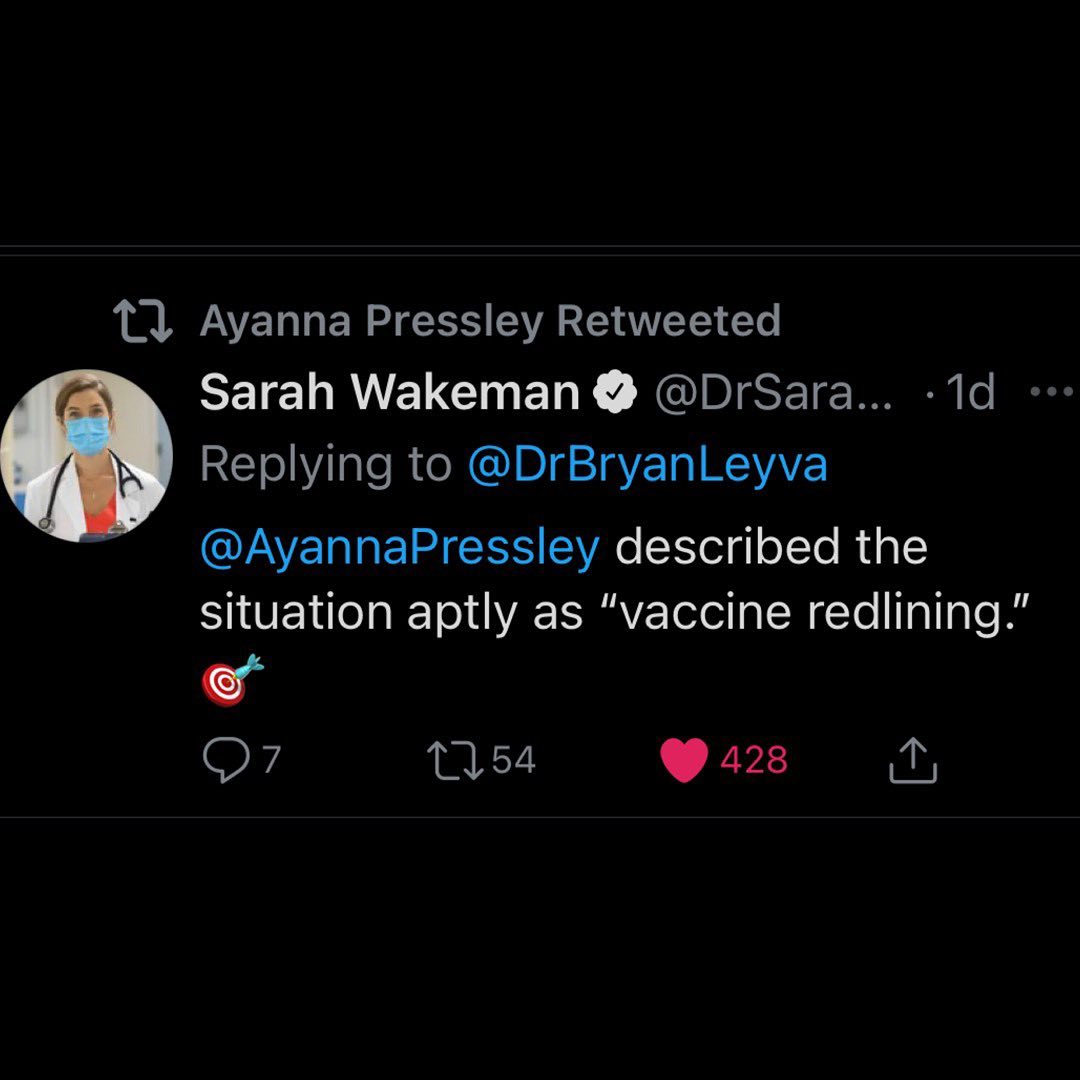1080x1080 pixels.
Task: Unlike the tweet via the red heart
Action: 684,761
